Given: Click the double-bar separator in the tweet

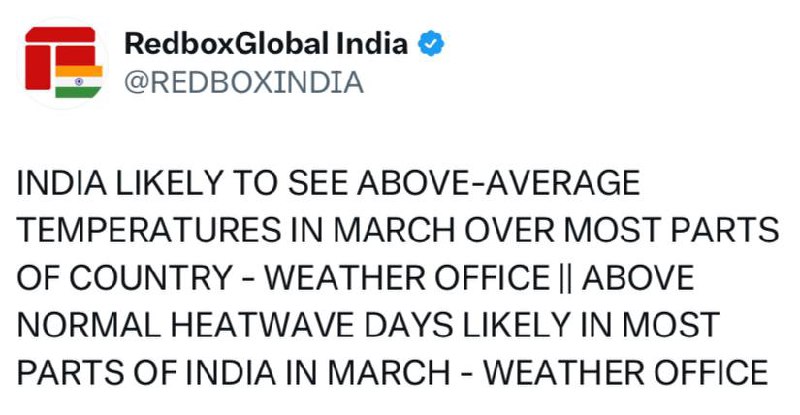Looking at the screenshot, I should point(565,279).
